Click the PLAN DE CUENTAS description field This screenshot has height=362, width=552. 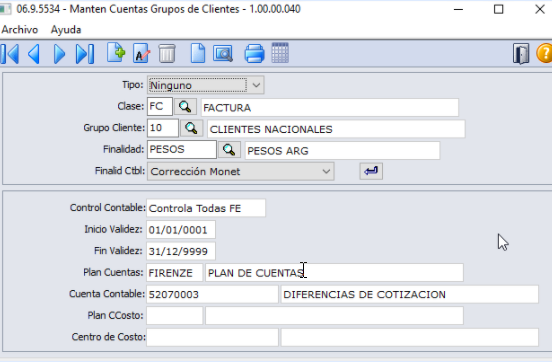point(334,273)
